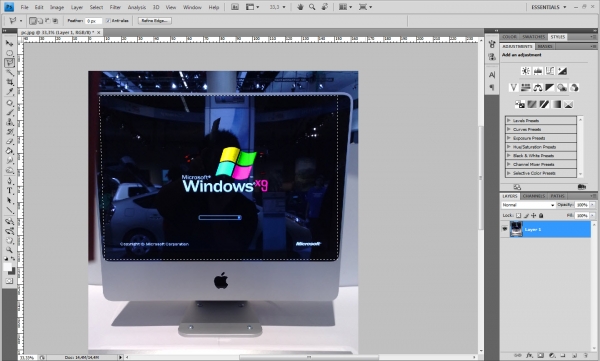Viewport: 600px width, 361px height.
Task: Add a Hue/Saturation adjustment icon
Action: 525,88
